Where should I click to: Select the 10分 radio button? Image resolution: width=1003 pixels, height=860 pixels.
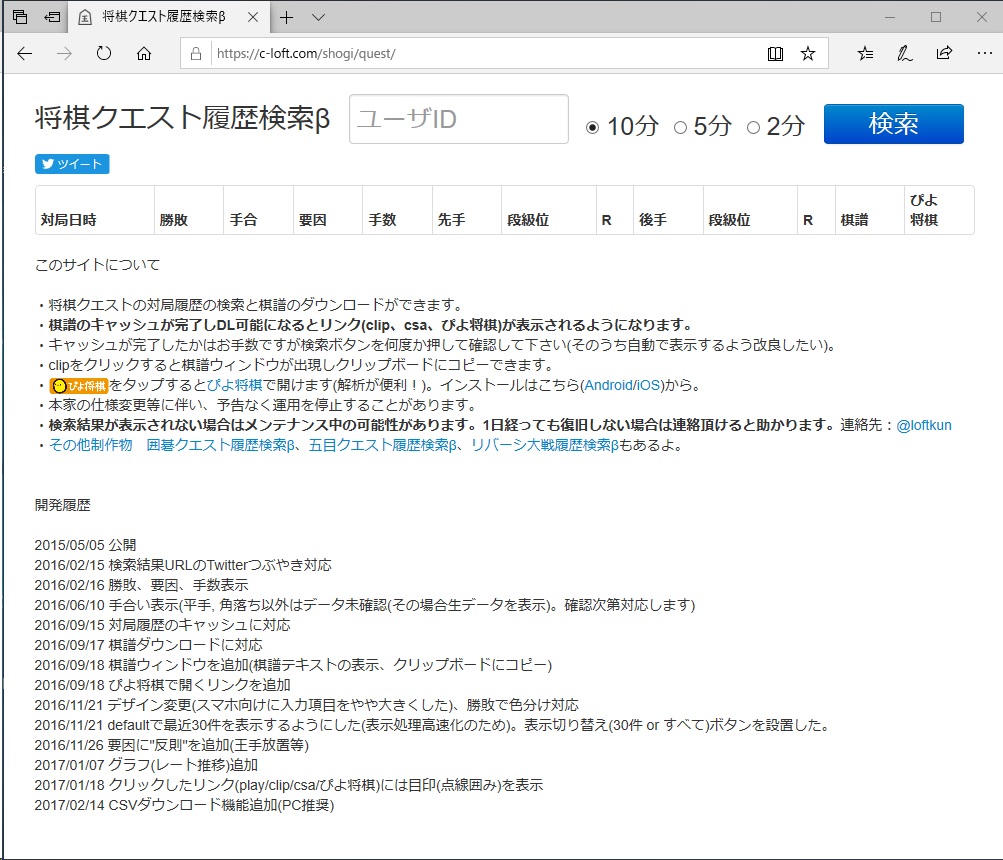[592, 127]
